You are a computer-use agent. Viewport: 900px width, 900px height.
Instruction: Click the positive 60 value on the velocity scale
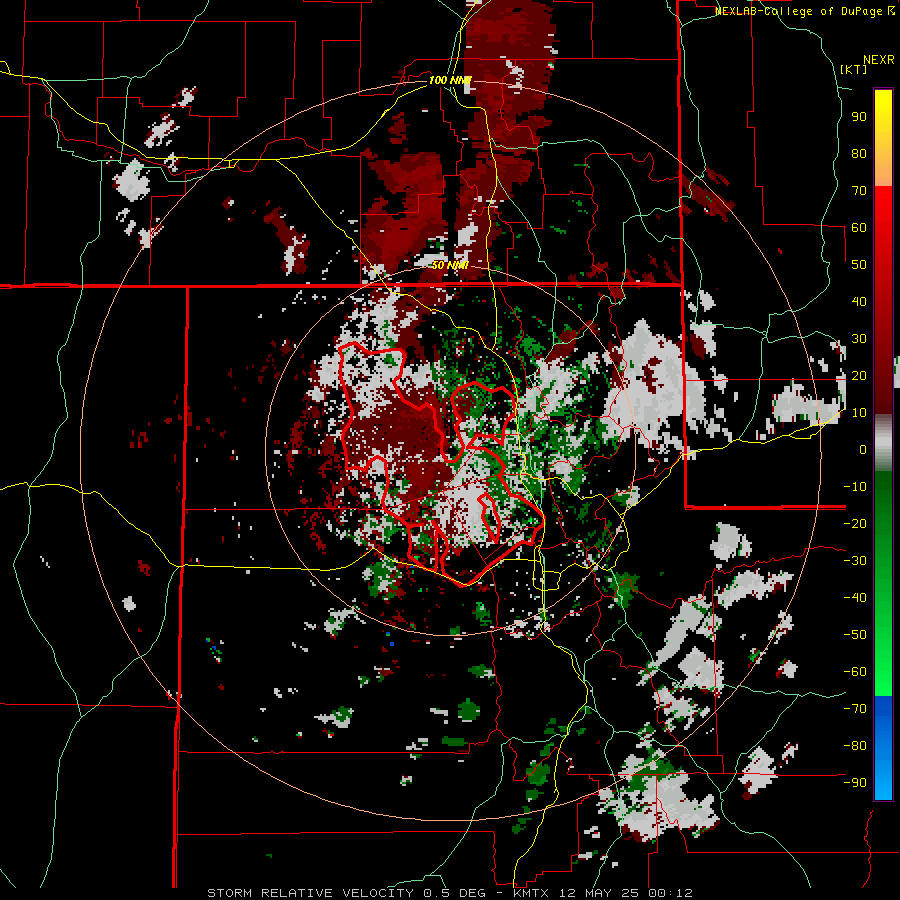(x=859, y=228)
